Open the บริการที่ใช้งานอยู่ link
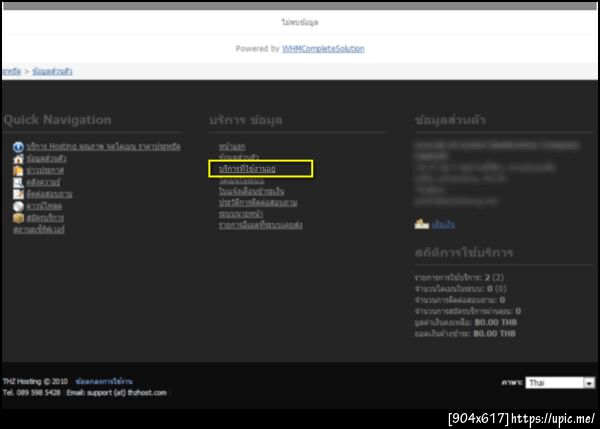Viewport: 600px width, 429px height. (247, 169)
